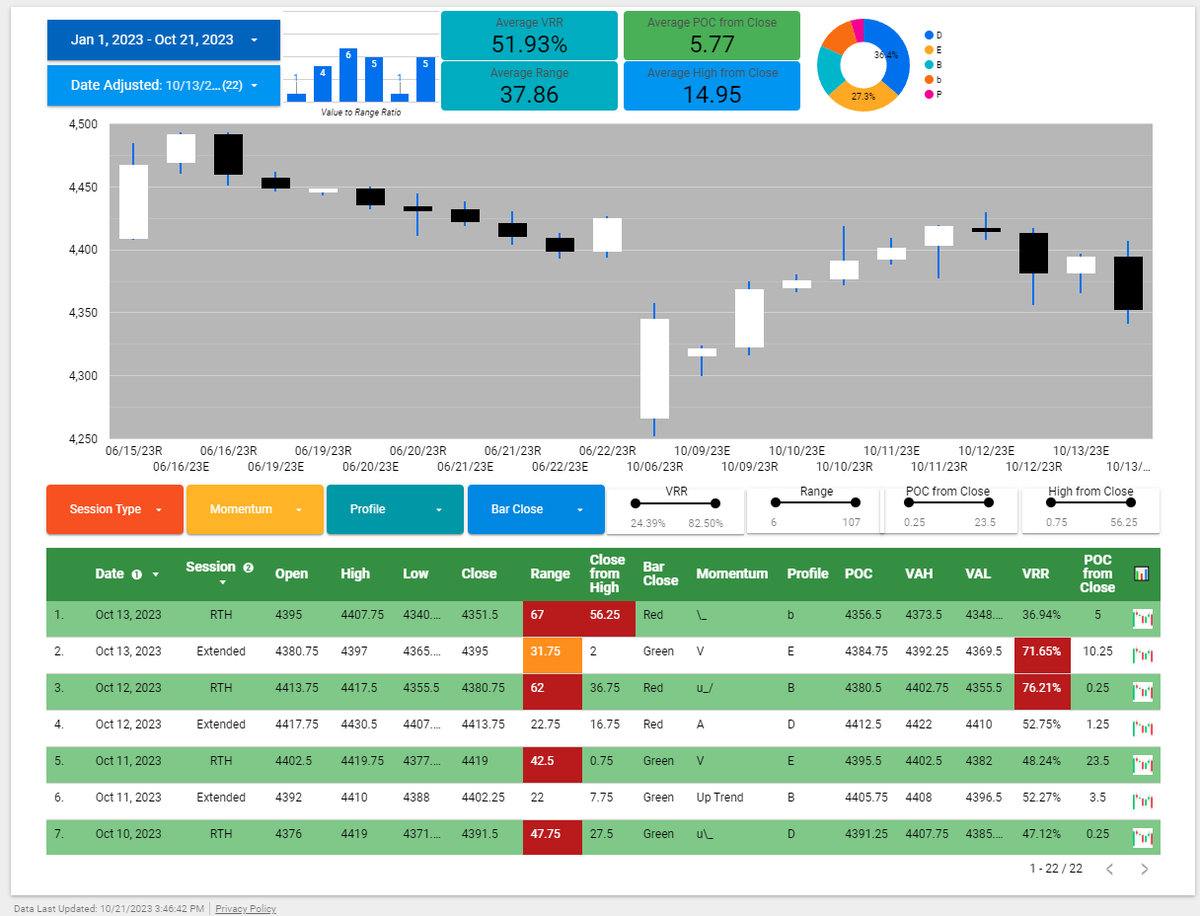Sort table by VRR column header
This screenshot has width=1200, height=916.
click(x=1036, y=574)
